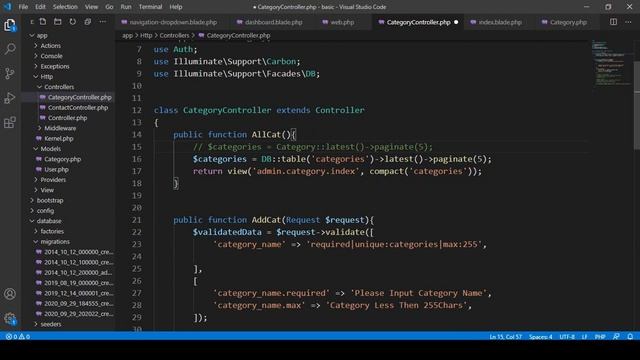The height and width of the screenshot is (360, 640).
Task: Click the Split Editor icon
Action: [613, 22]
